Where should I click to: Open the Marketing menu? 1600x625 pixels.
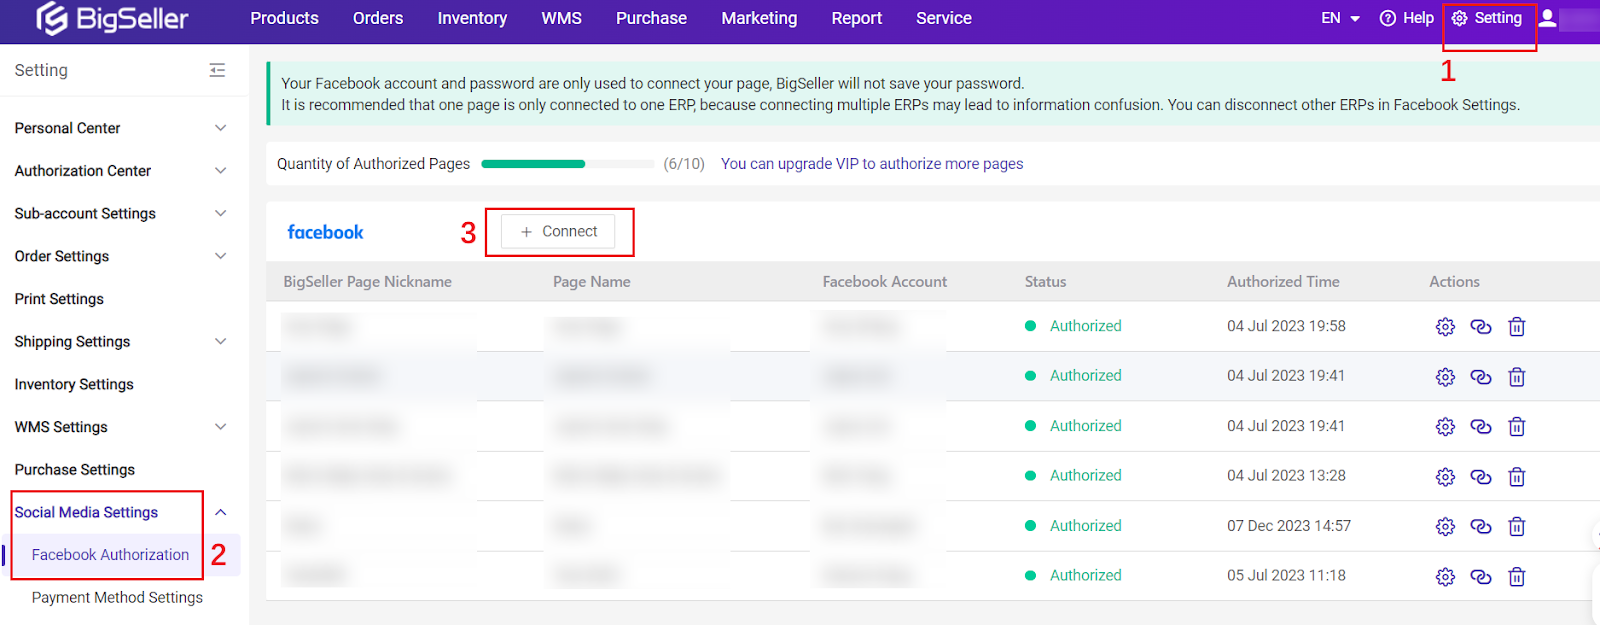click(759, 18)
